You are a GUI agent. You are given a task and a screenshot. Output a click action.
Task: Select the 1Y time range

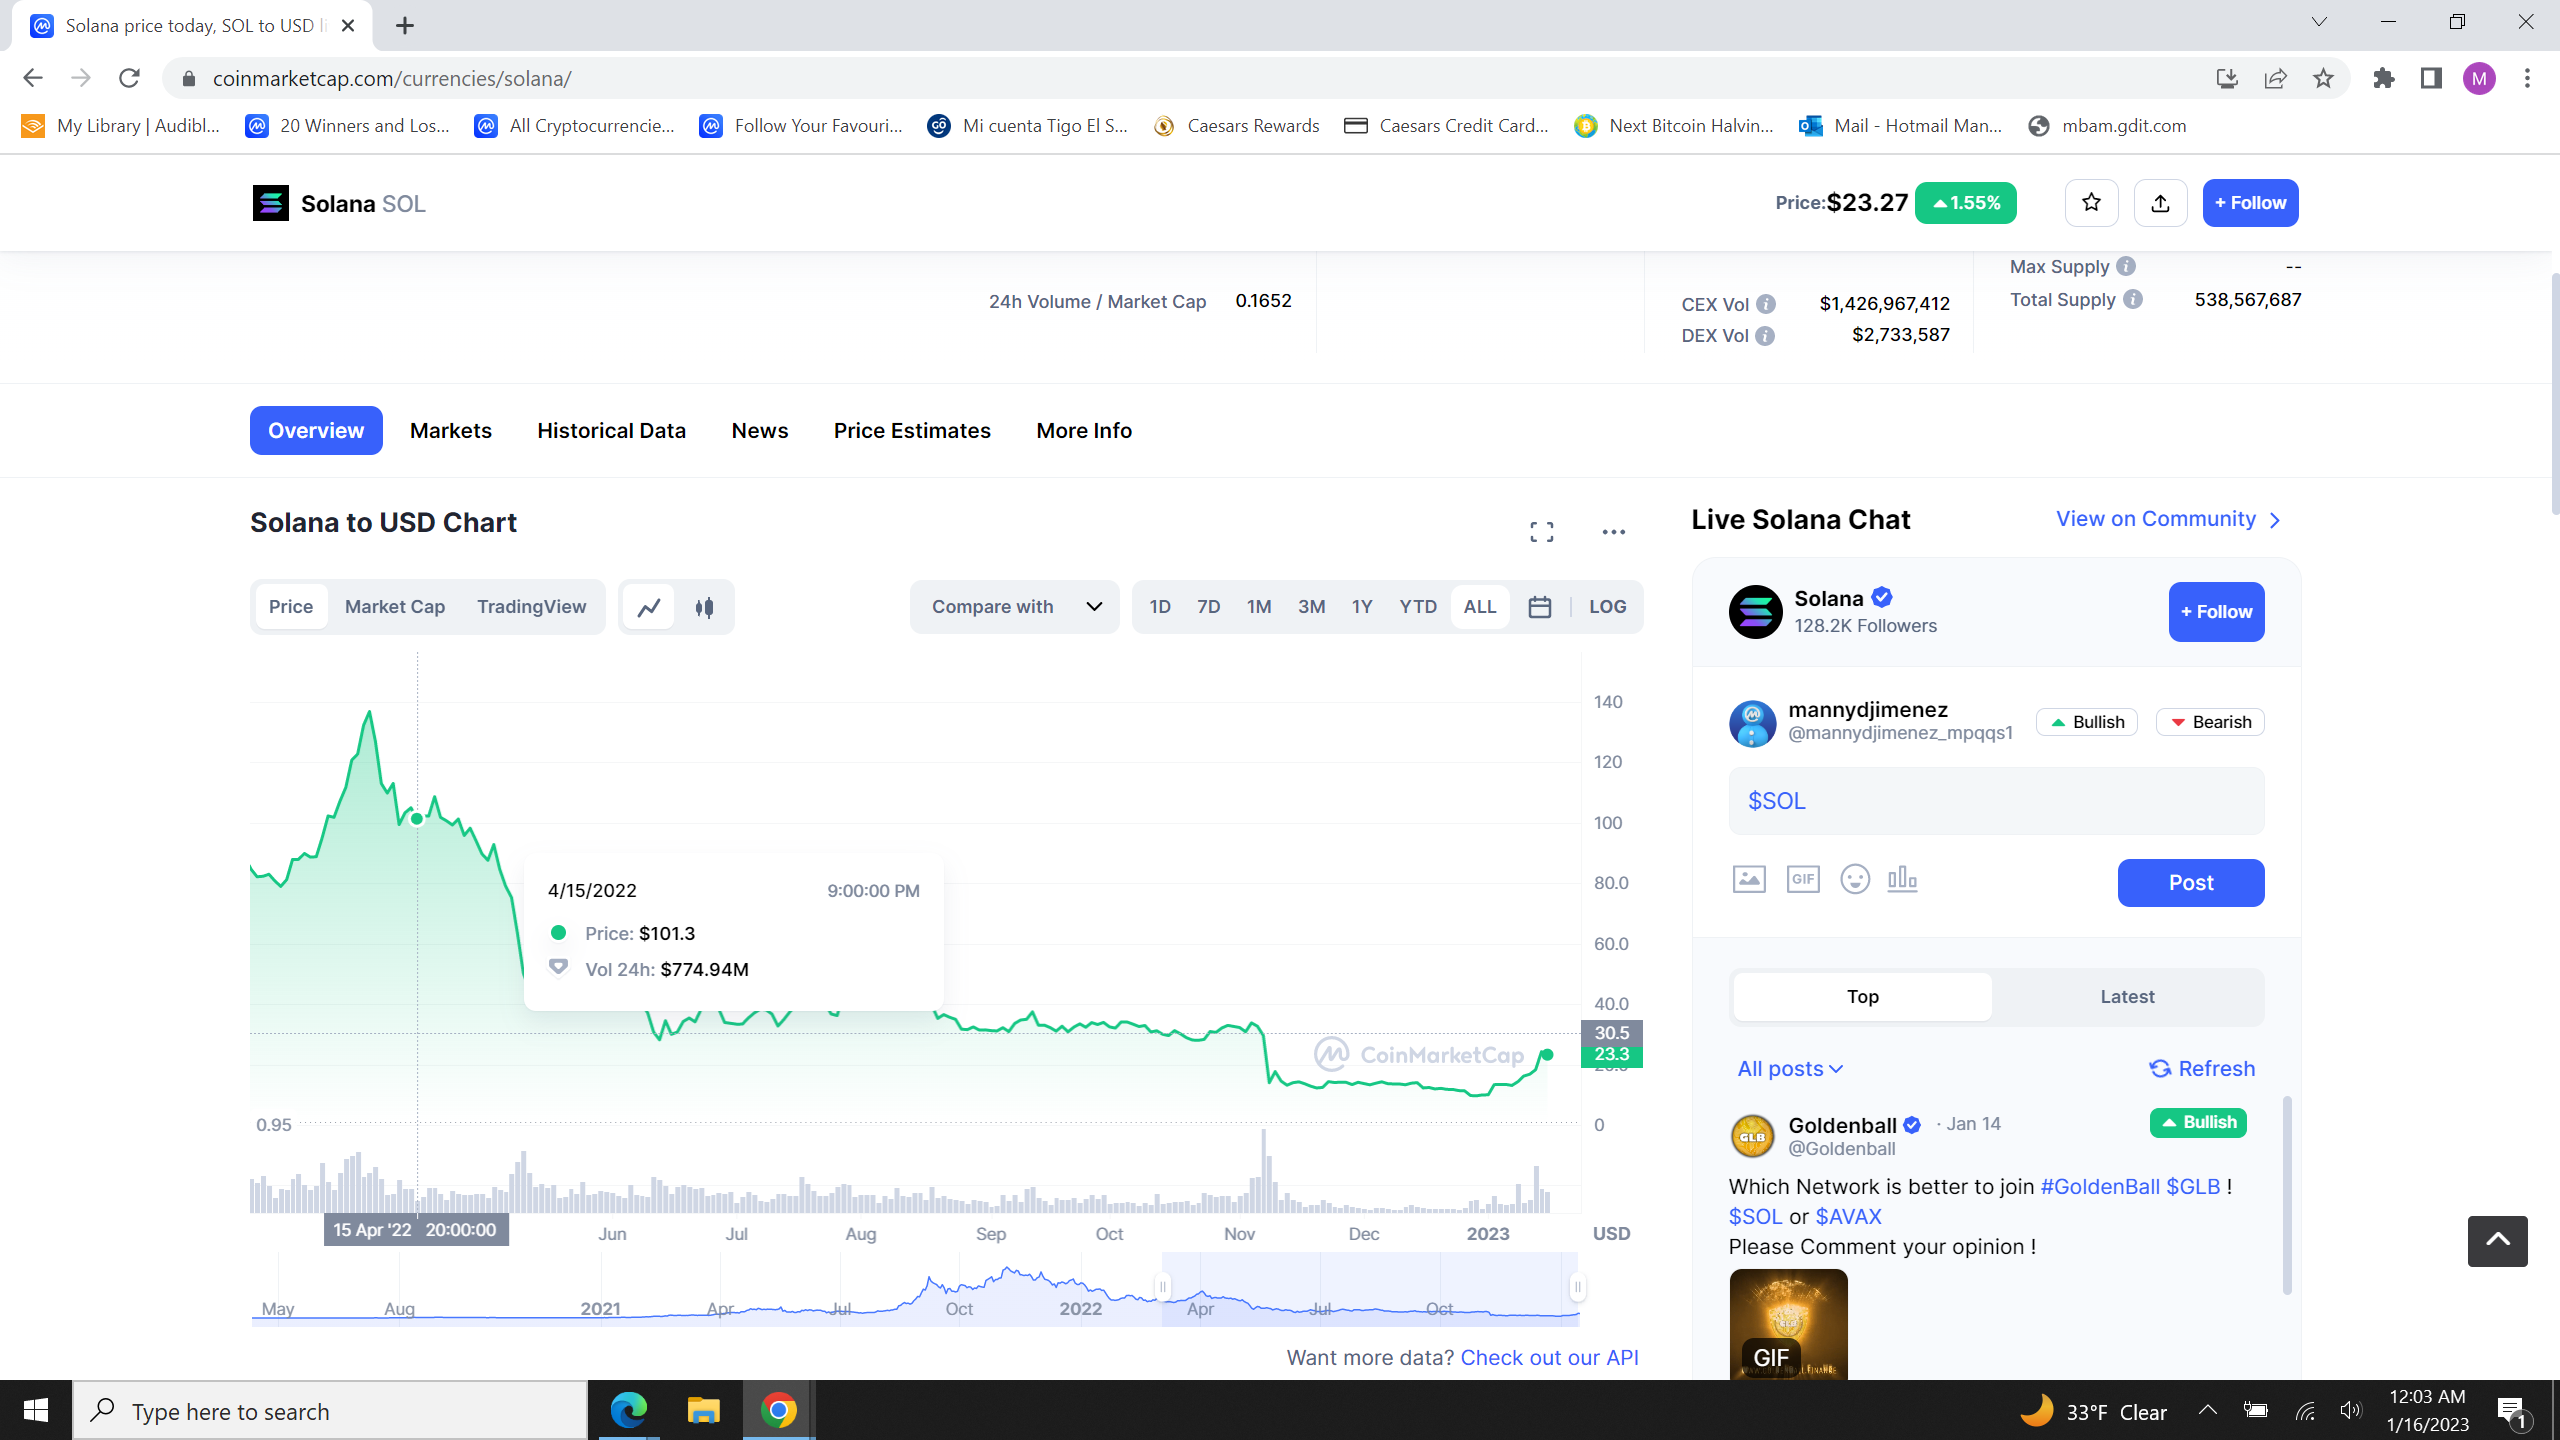(1362, 607)
